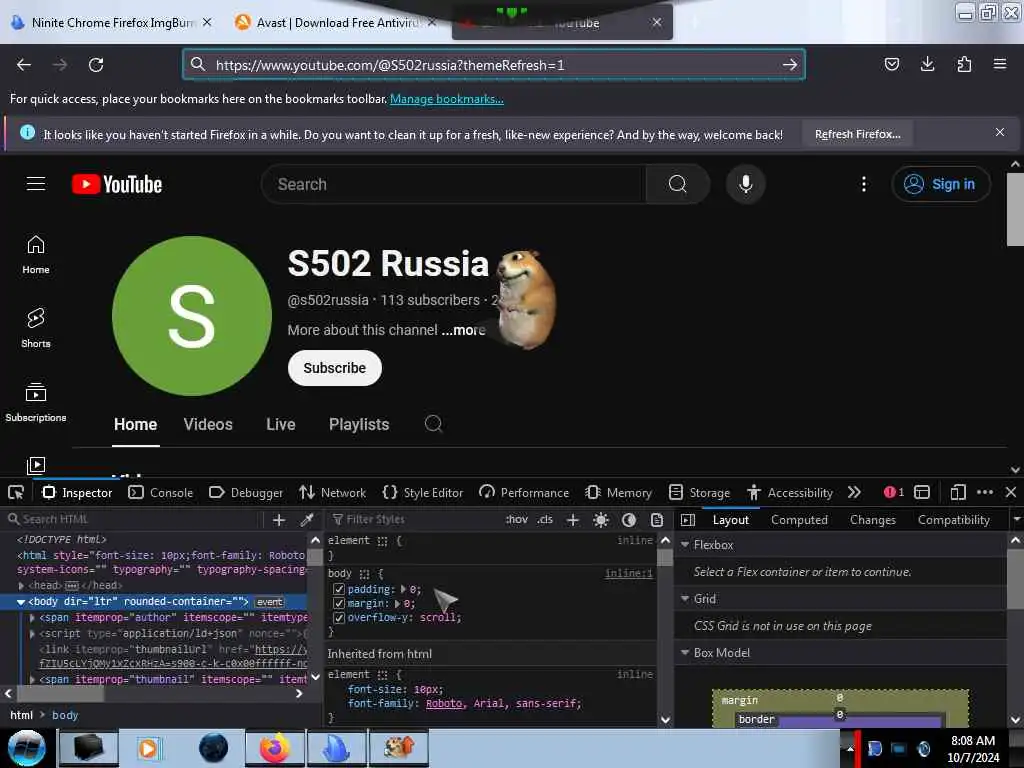This screenshot has width=1024, height=768.
Task: Click the Sign in button
Action: (x=940, y=184)
